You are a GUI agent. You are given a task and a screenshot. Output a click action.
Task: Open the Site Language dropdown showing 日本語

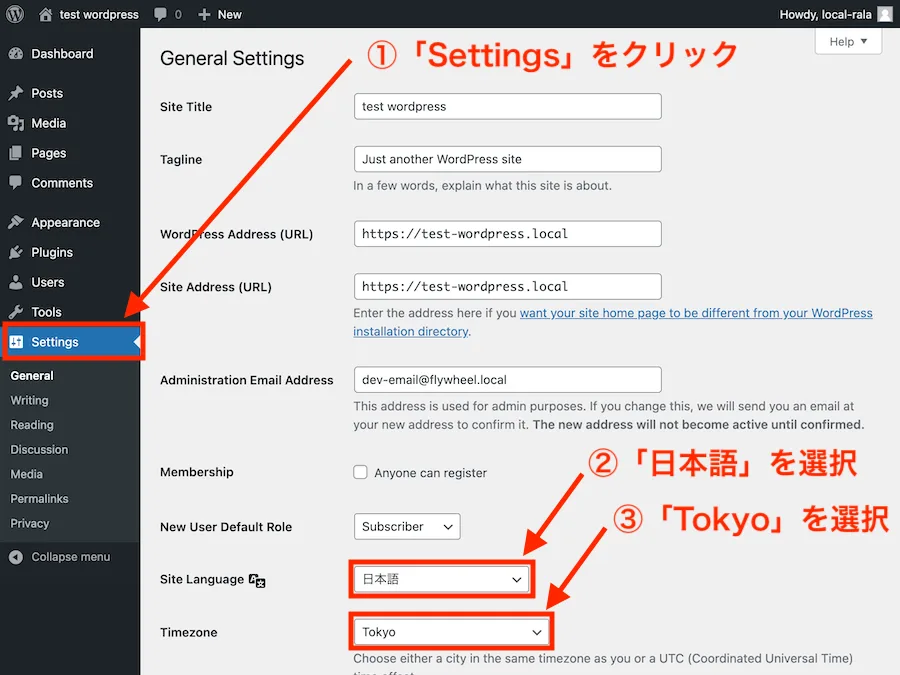pyautogui.click(x=441, y=579)
